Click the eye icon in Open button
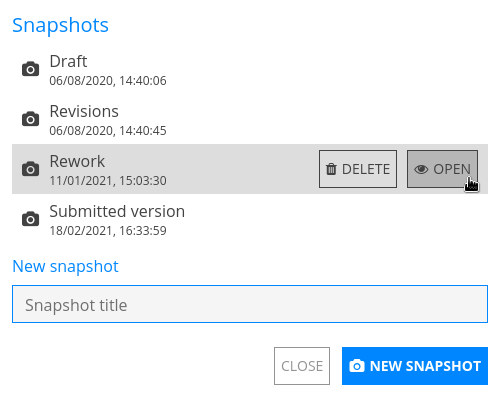The height and width of the screenshot is (397, 500). pos(421,169)
